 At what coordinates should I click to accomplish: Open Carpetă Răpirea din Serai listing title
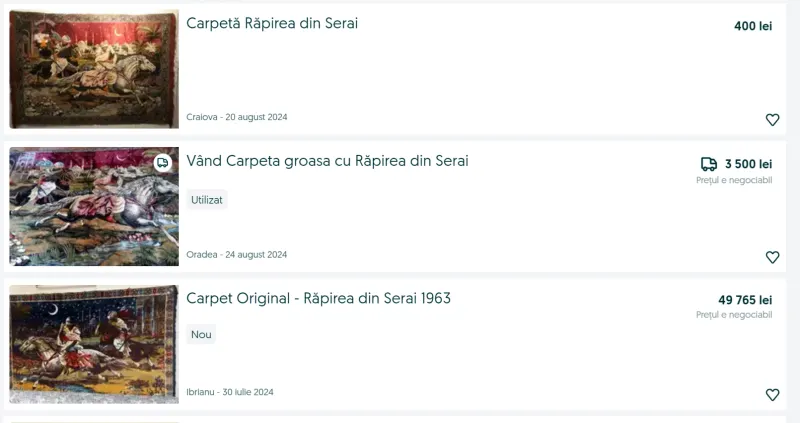point(272,23)
